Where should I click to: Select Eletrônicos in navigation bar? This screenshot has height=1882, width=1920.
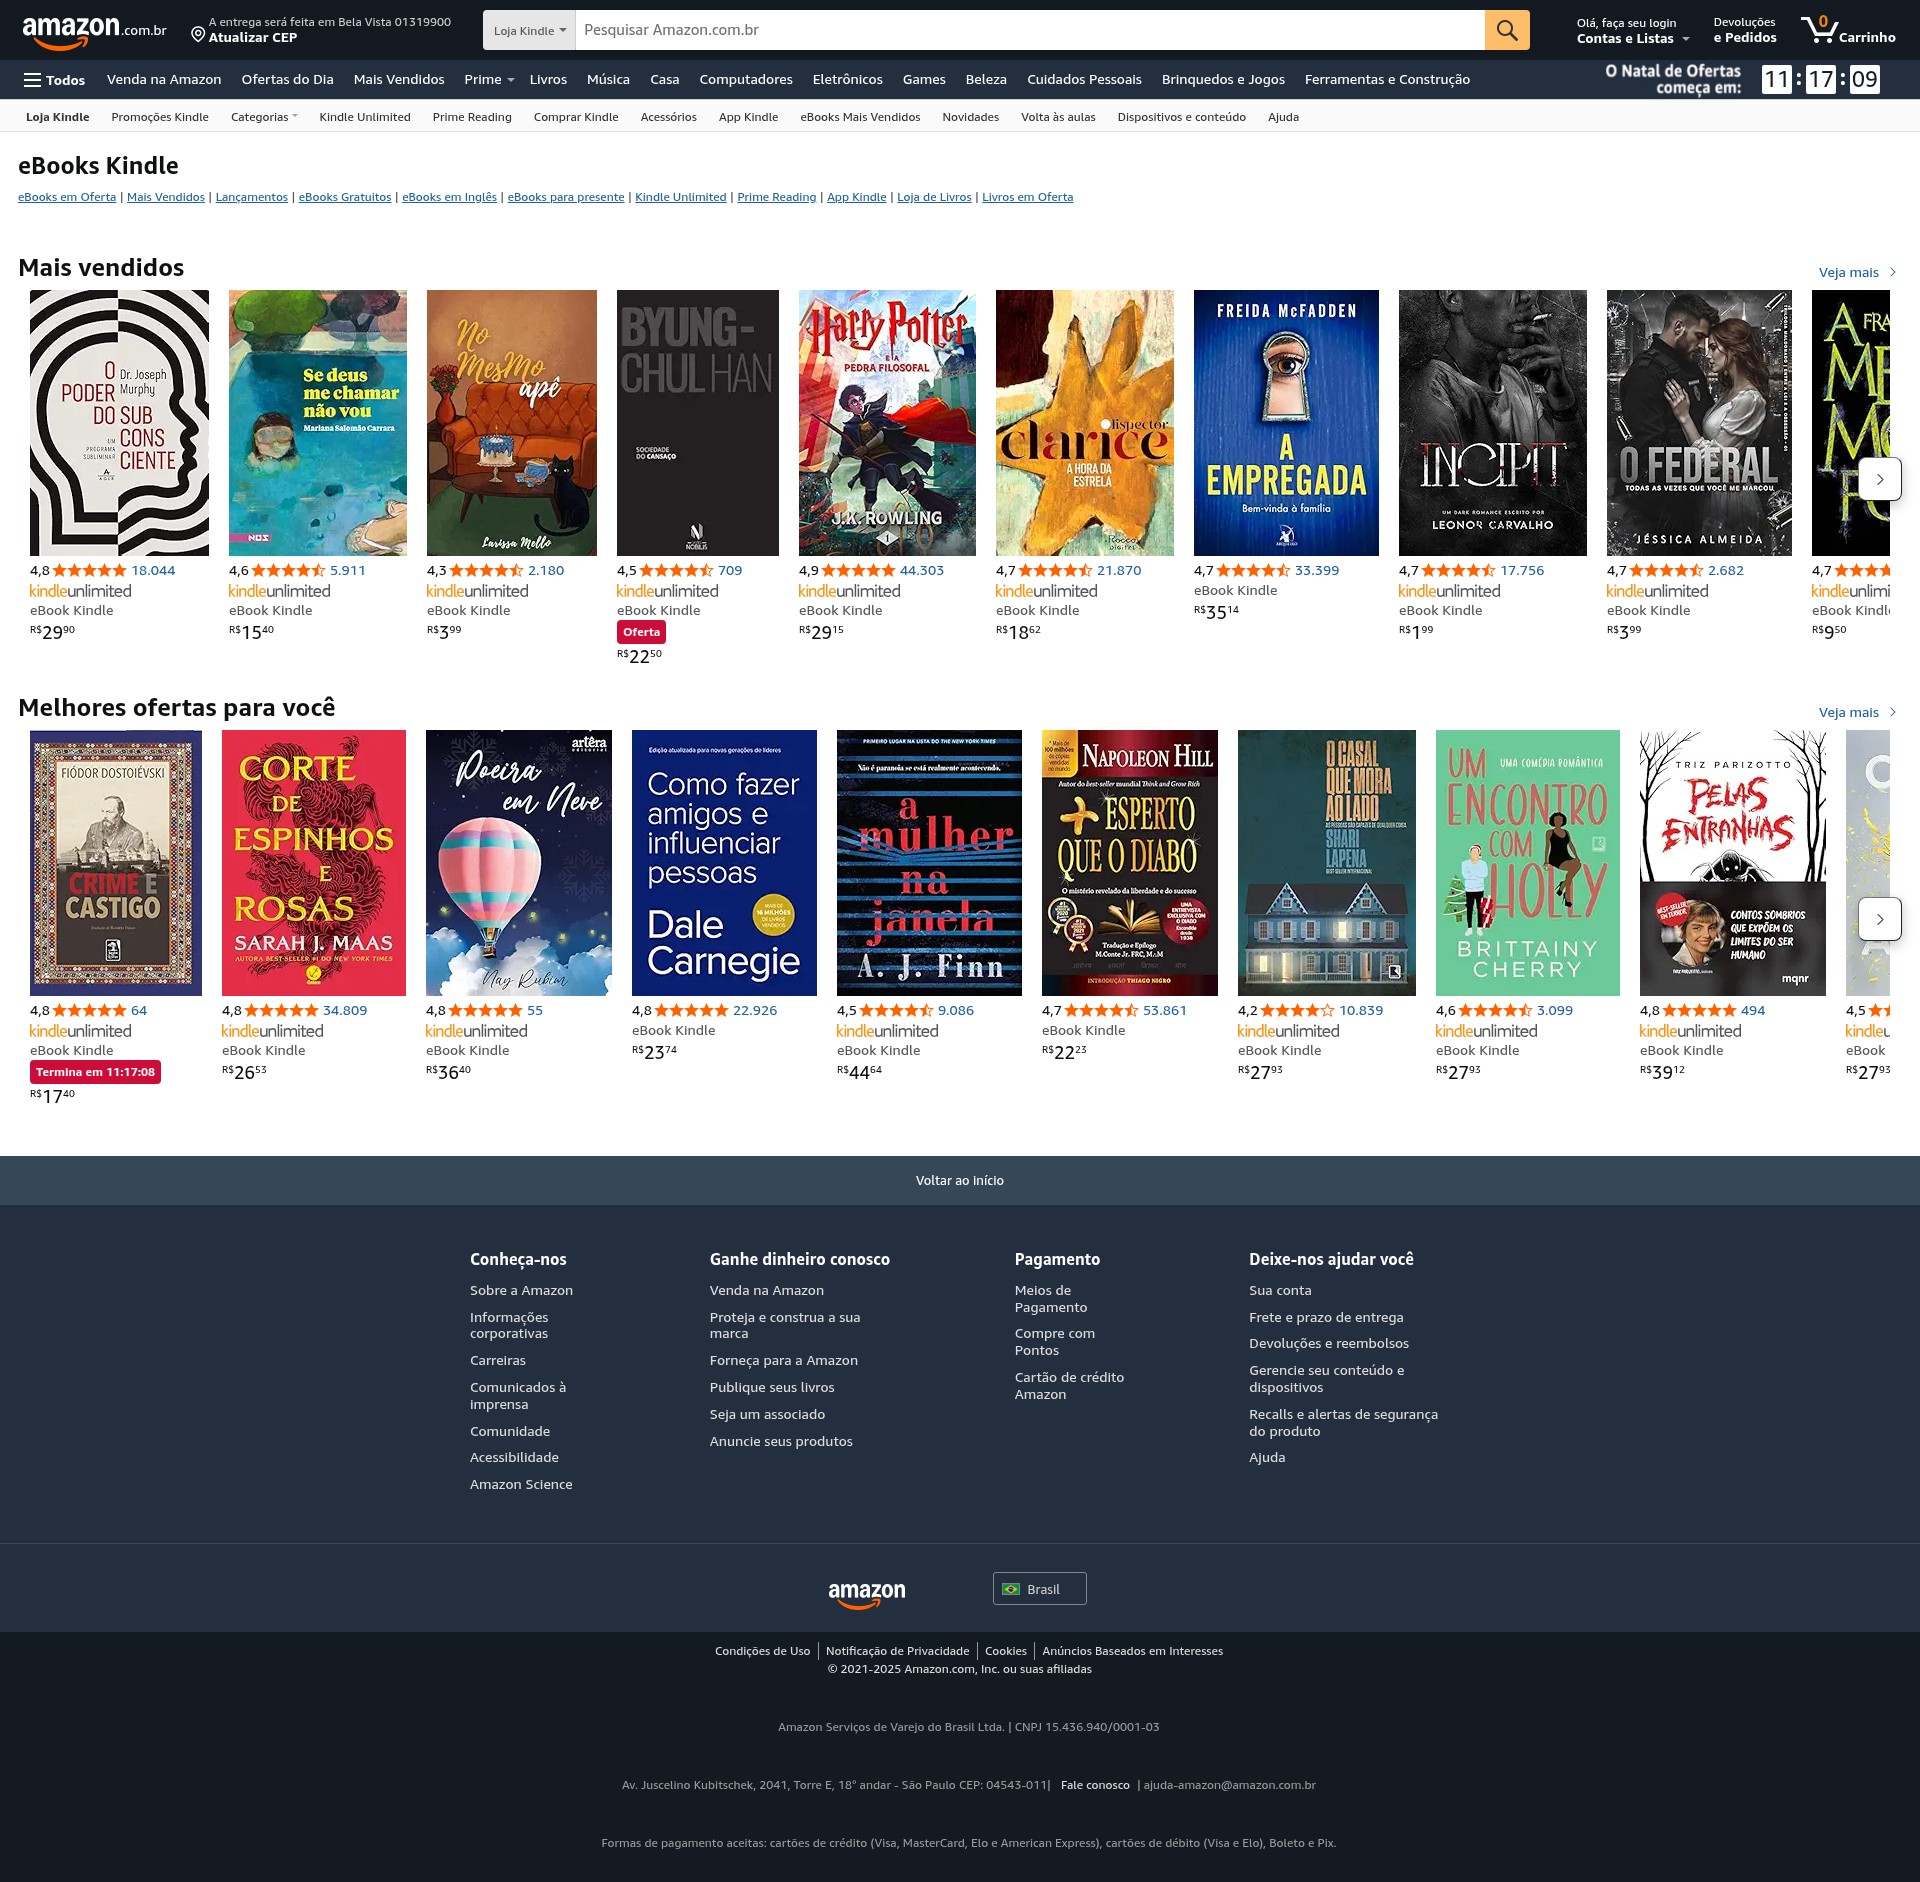click(x=847, y=80)
